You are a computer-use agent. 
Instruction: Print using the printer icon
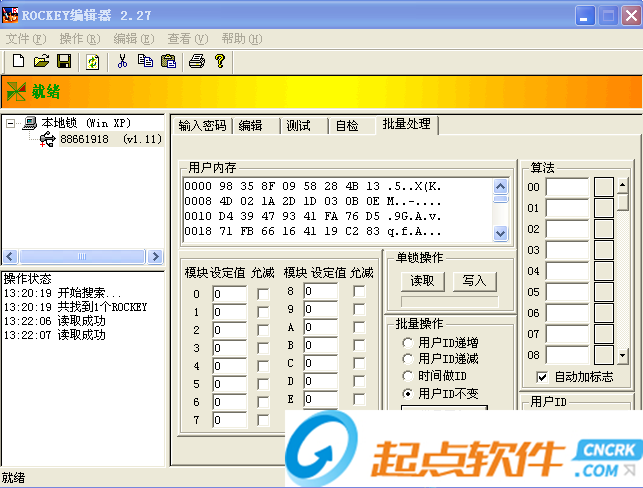point(197,62)
